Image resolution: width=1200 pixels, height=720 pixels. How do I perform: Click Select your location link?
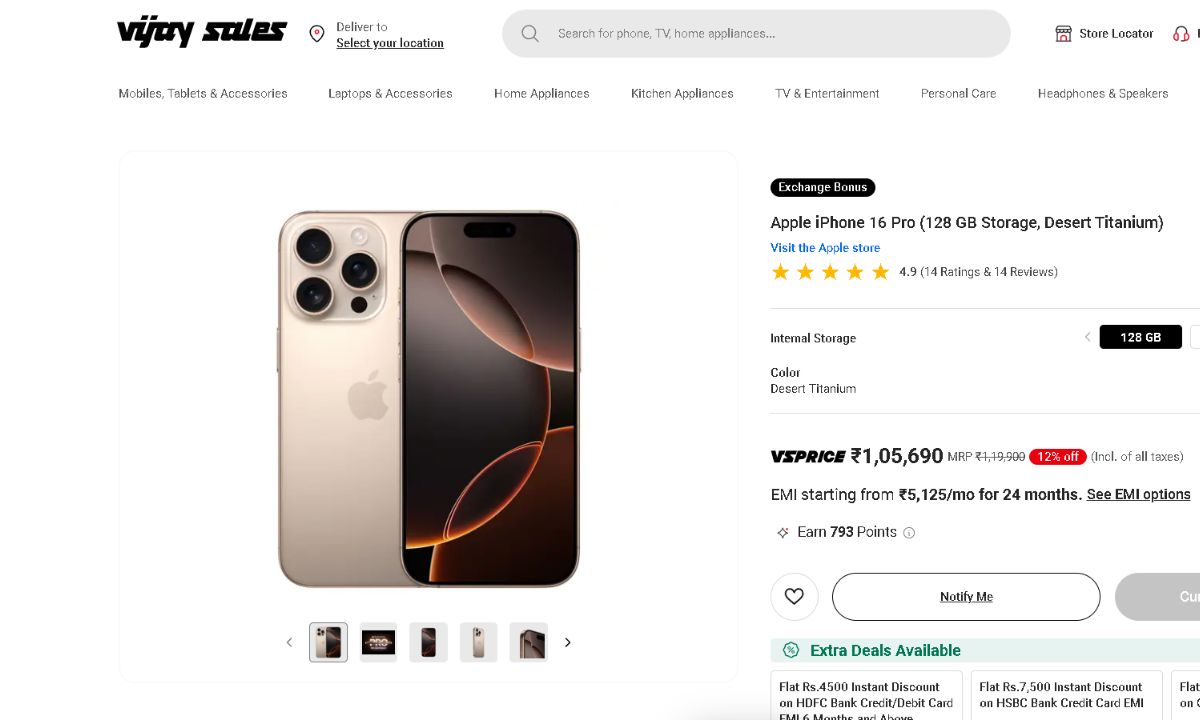pyautogui.click(x=390, y=43)
